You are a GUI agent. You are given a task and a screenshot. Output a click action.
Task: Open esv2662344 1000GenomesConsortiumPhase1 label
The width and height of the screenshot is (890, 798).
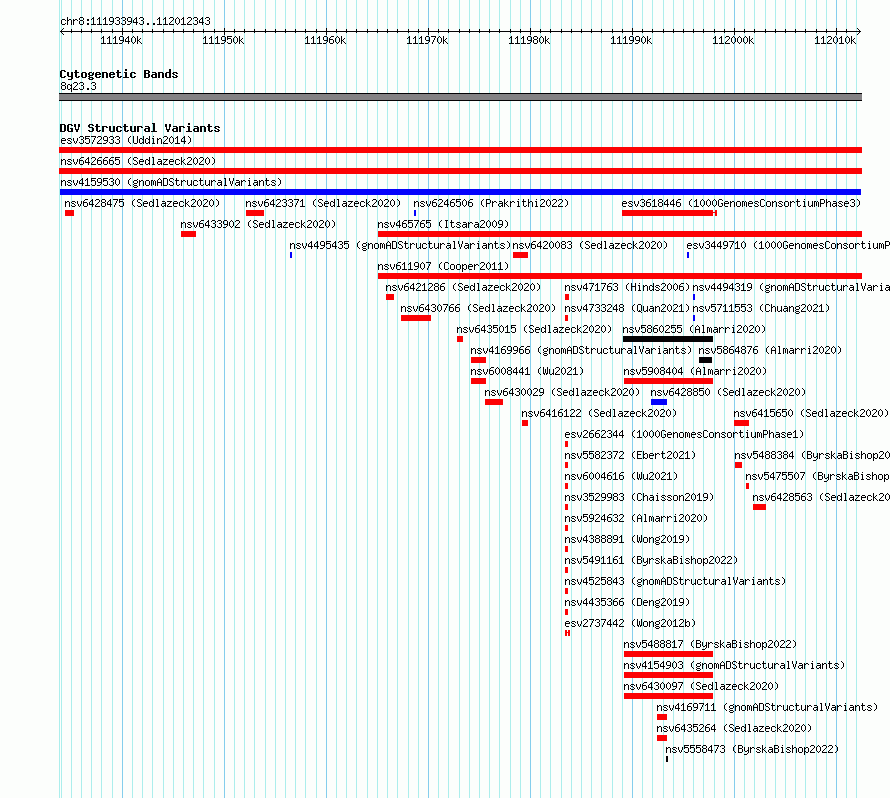[685, 434]
